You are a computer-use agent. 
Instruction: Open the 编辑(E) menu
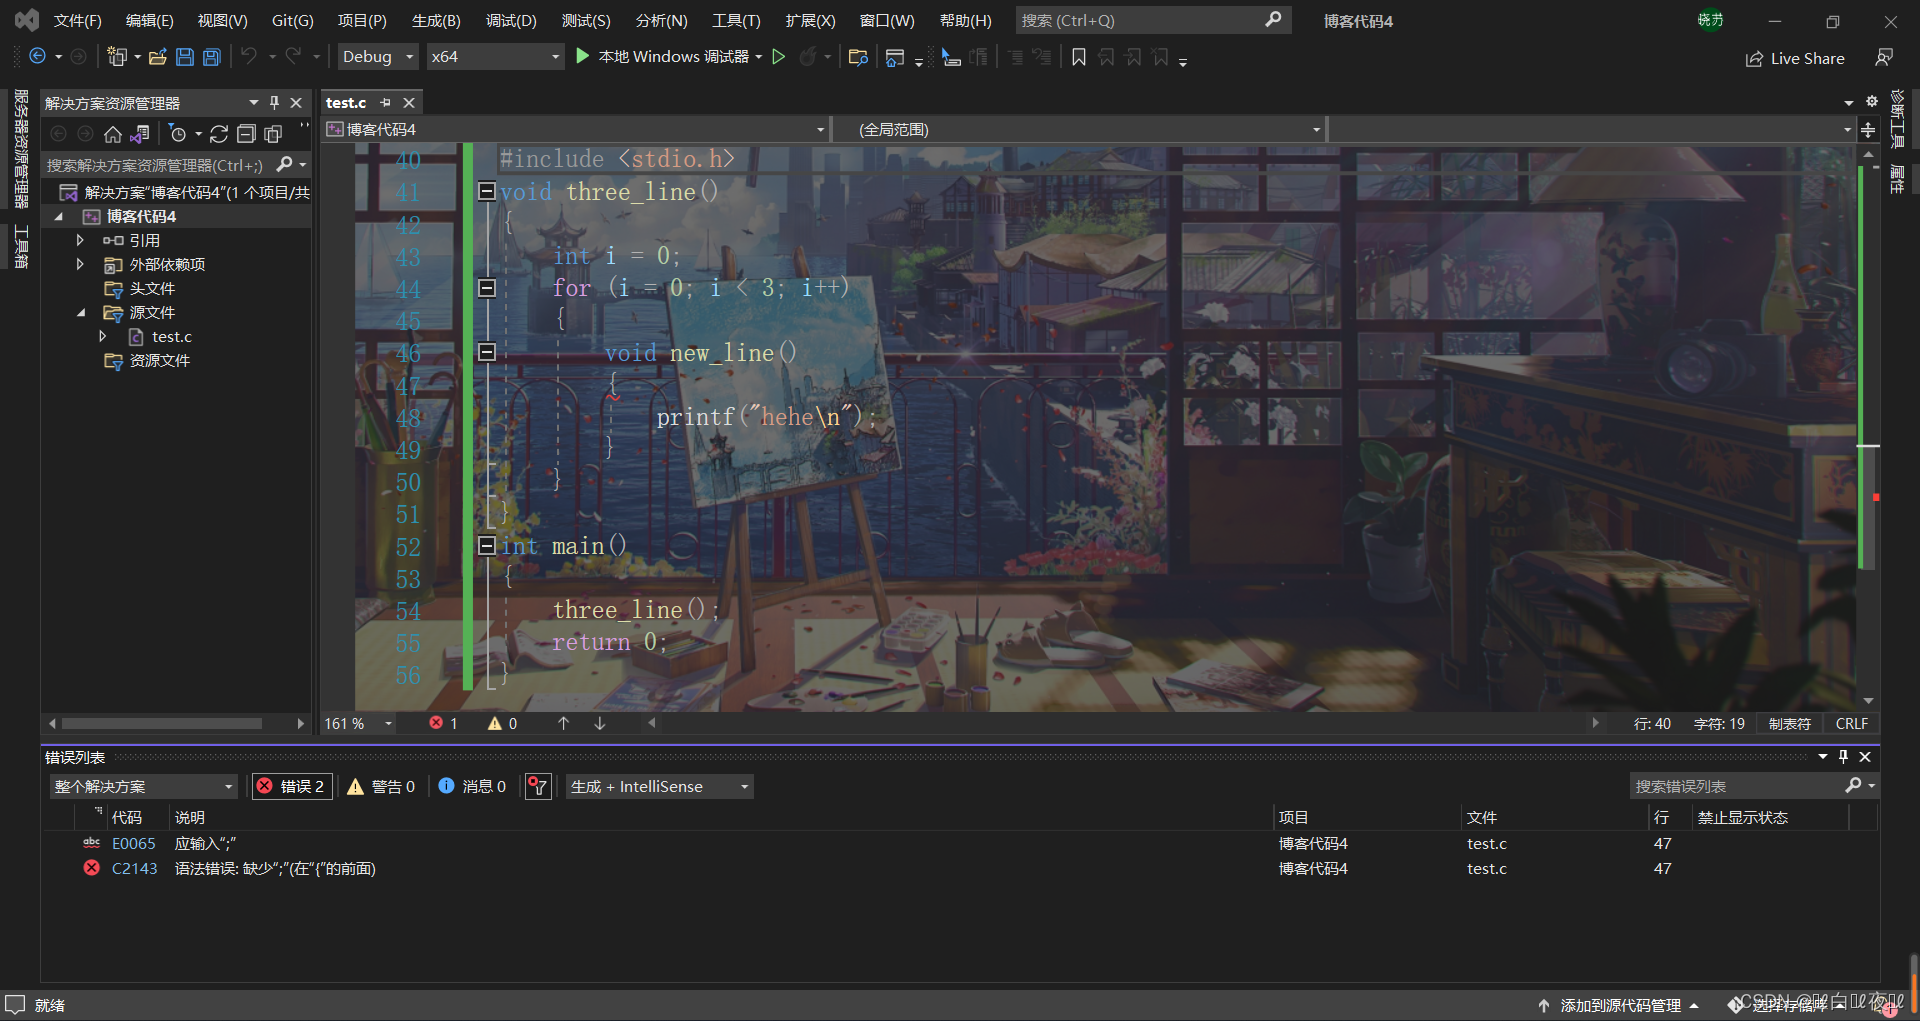pyautogui.click(x=150, y=20)
